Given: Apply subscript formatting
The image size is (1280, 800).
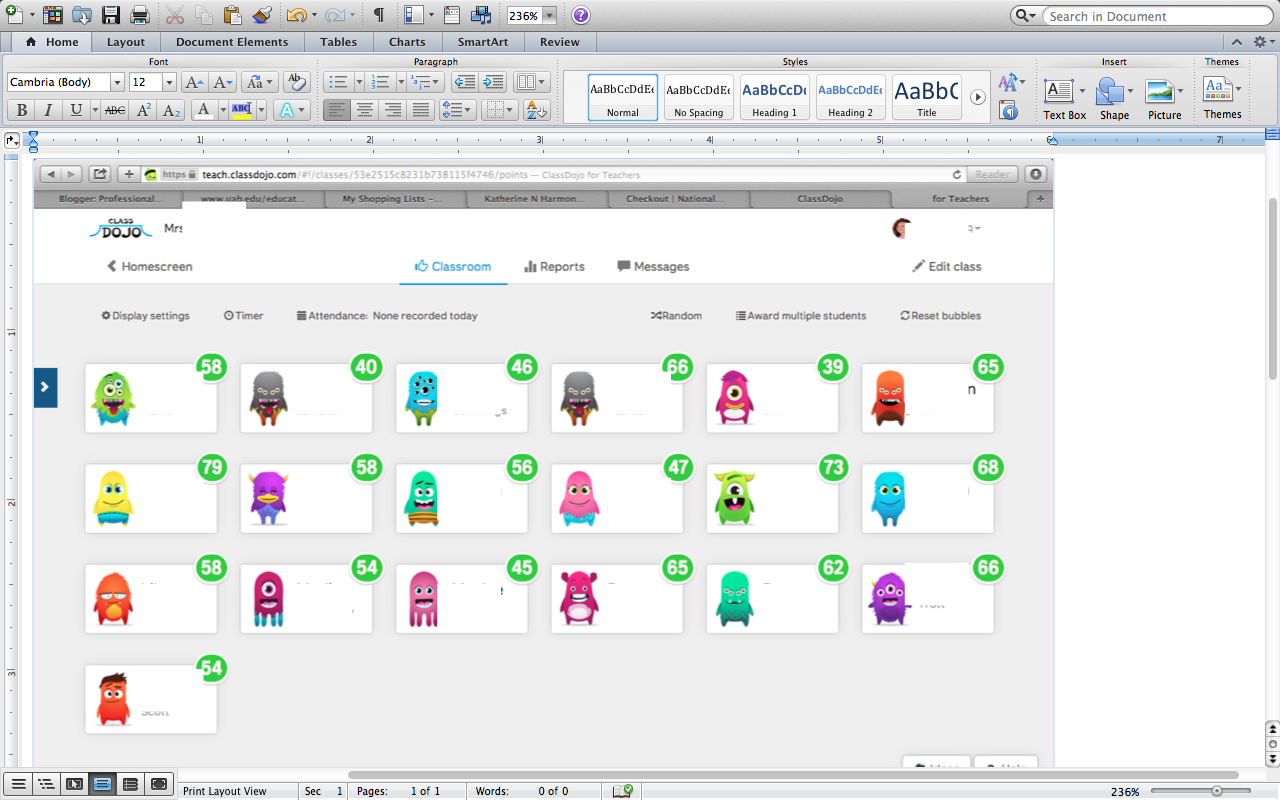Looking at the screenshot, I should [x=172, y=110].
